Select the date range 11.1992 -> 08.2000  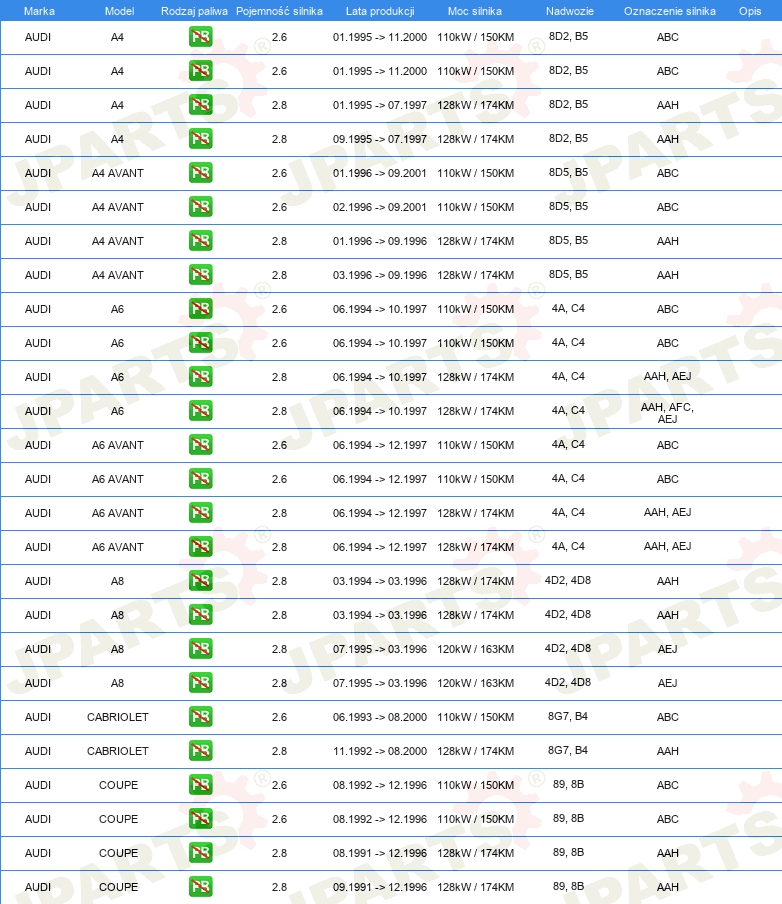[380, 751]
